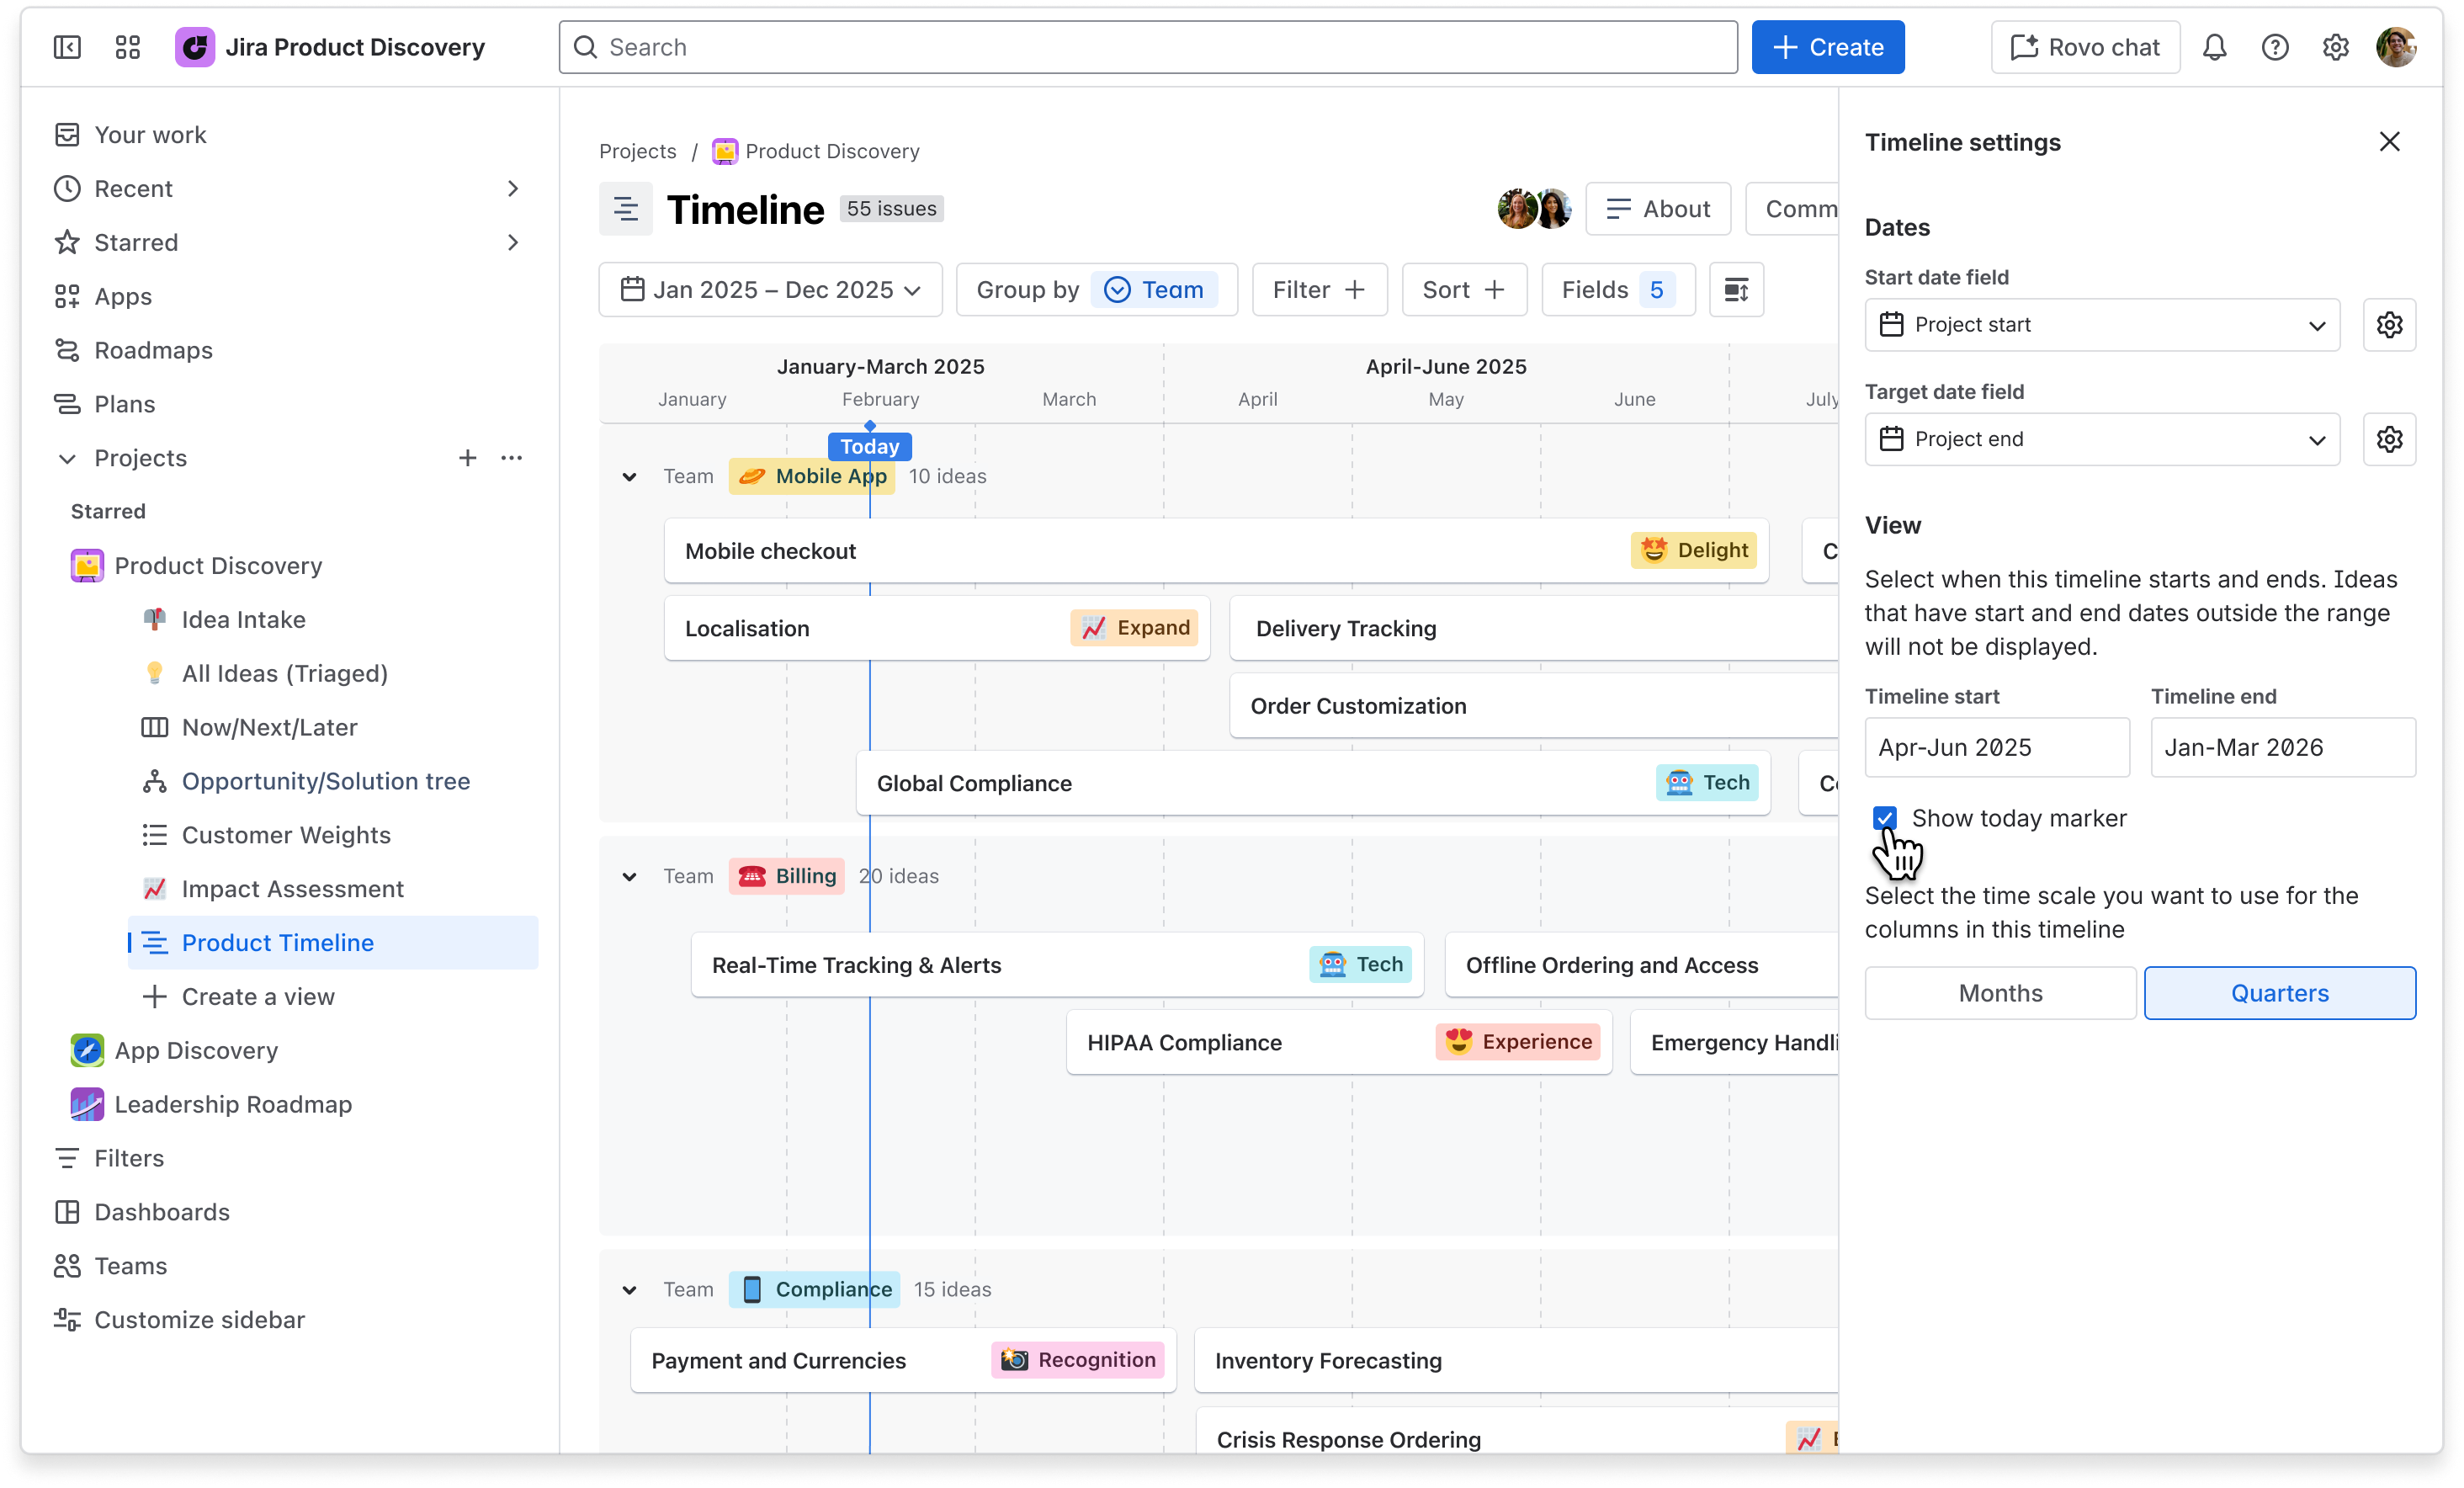2464x1488 pixels.
Task: Open the Now/Next/Later view
Action: pos(269,727)
